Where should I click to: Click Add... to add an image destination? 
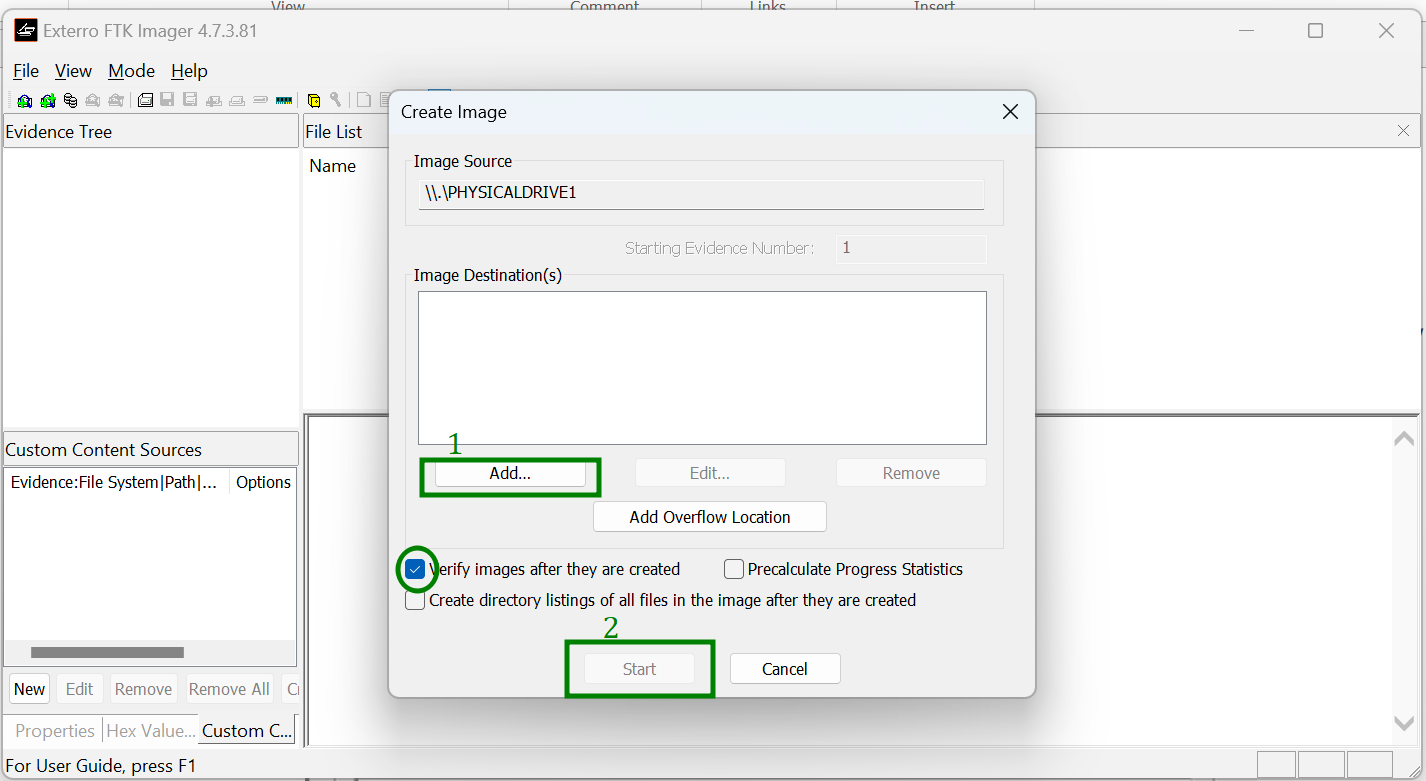coord(510,474)
